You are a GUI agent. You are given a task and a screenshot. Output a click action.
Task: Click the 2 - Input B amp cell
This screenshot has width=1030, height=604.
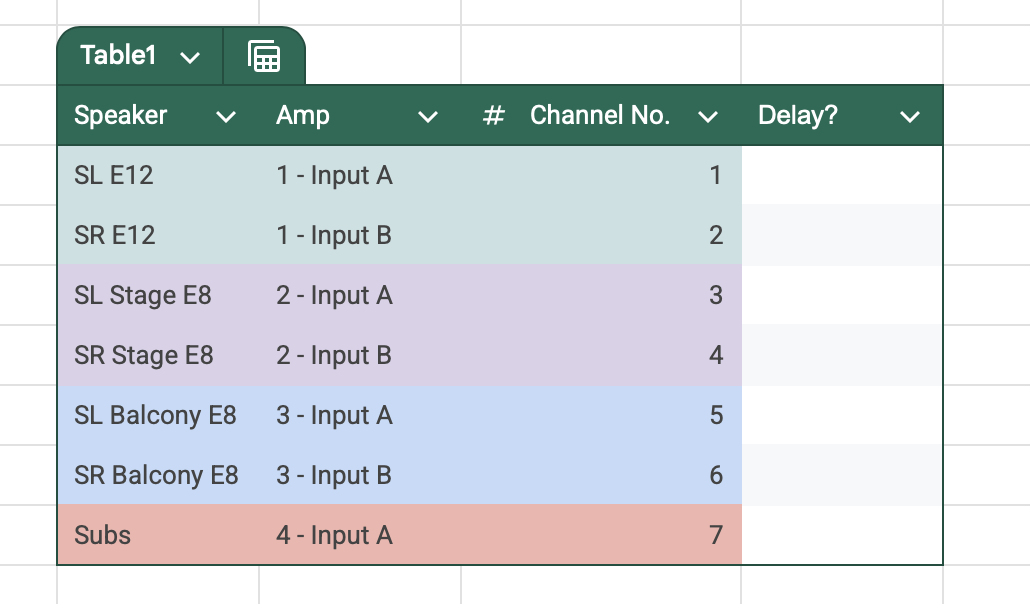click(360, 355)
